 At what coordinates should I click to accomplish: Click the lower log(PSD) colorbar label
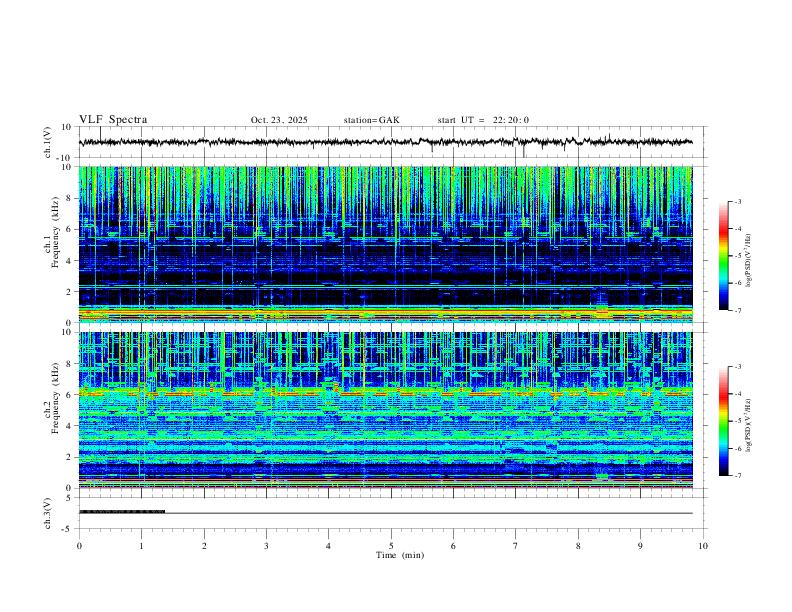(749, 425)
